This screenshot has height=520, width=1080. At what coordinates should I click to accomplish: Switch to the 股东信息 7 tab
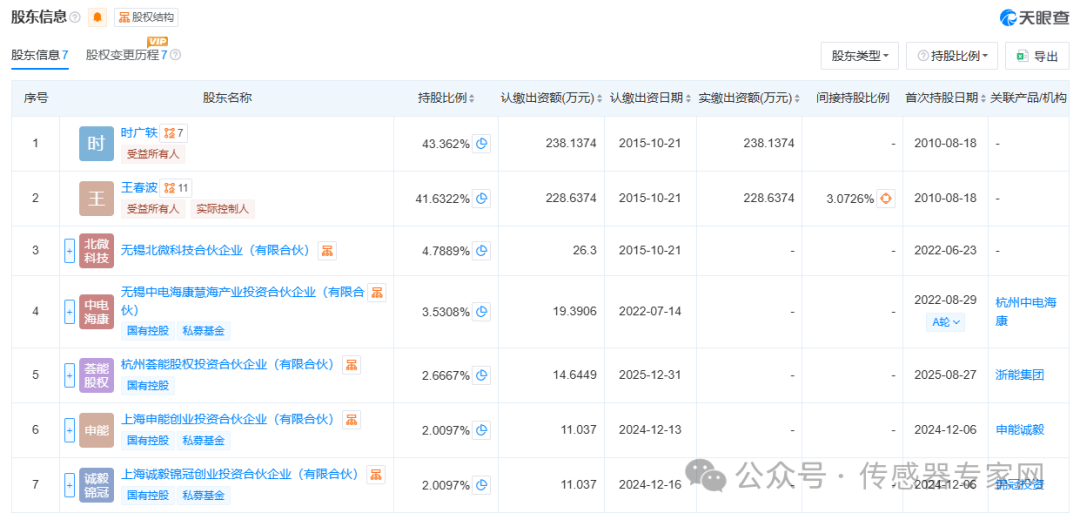(x=39, y=55)
